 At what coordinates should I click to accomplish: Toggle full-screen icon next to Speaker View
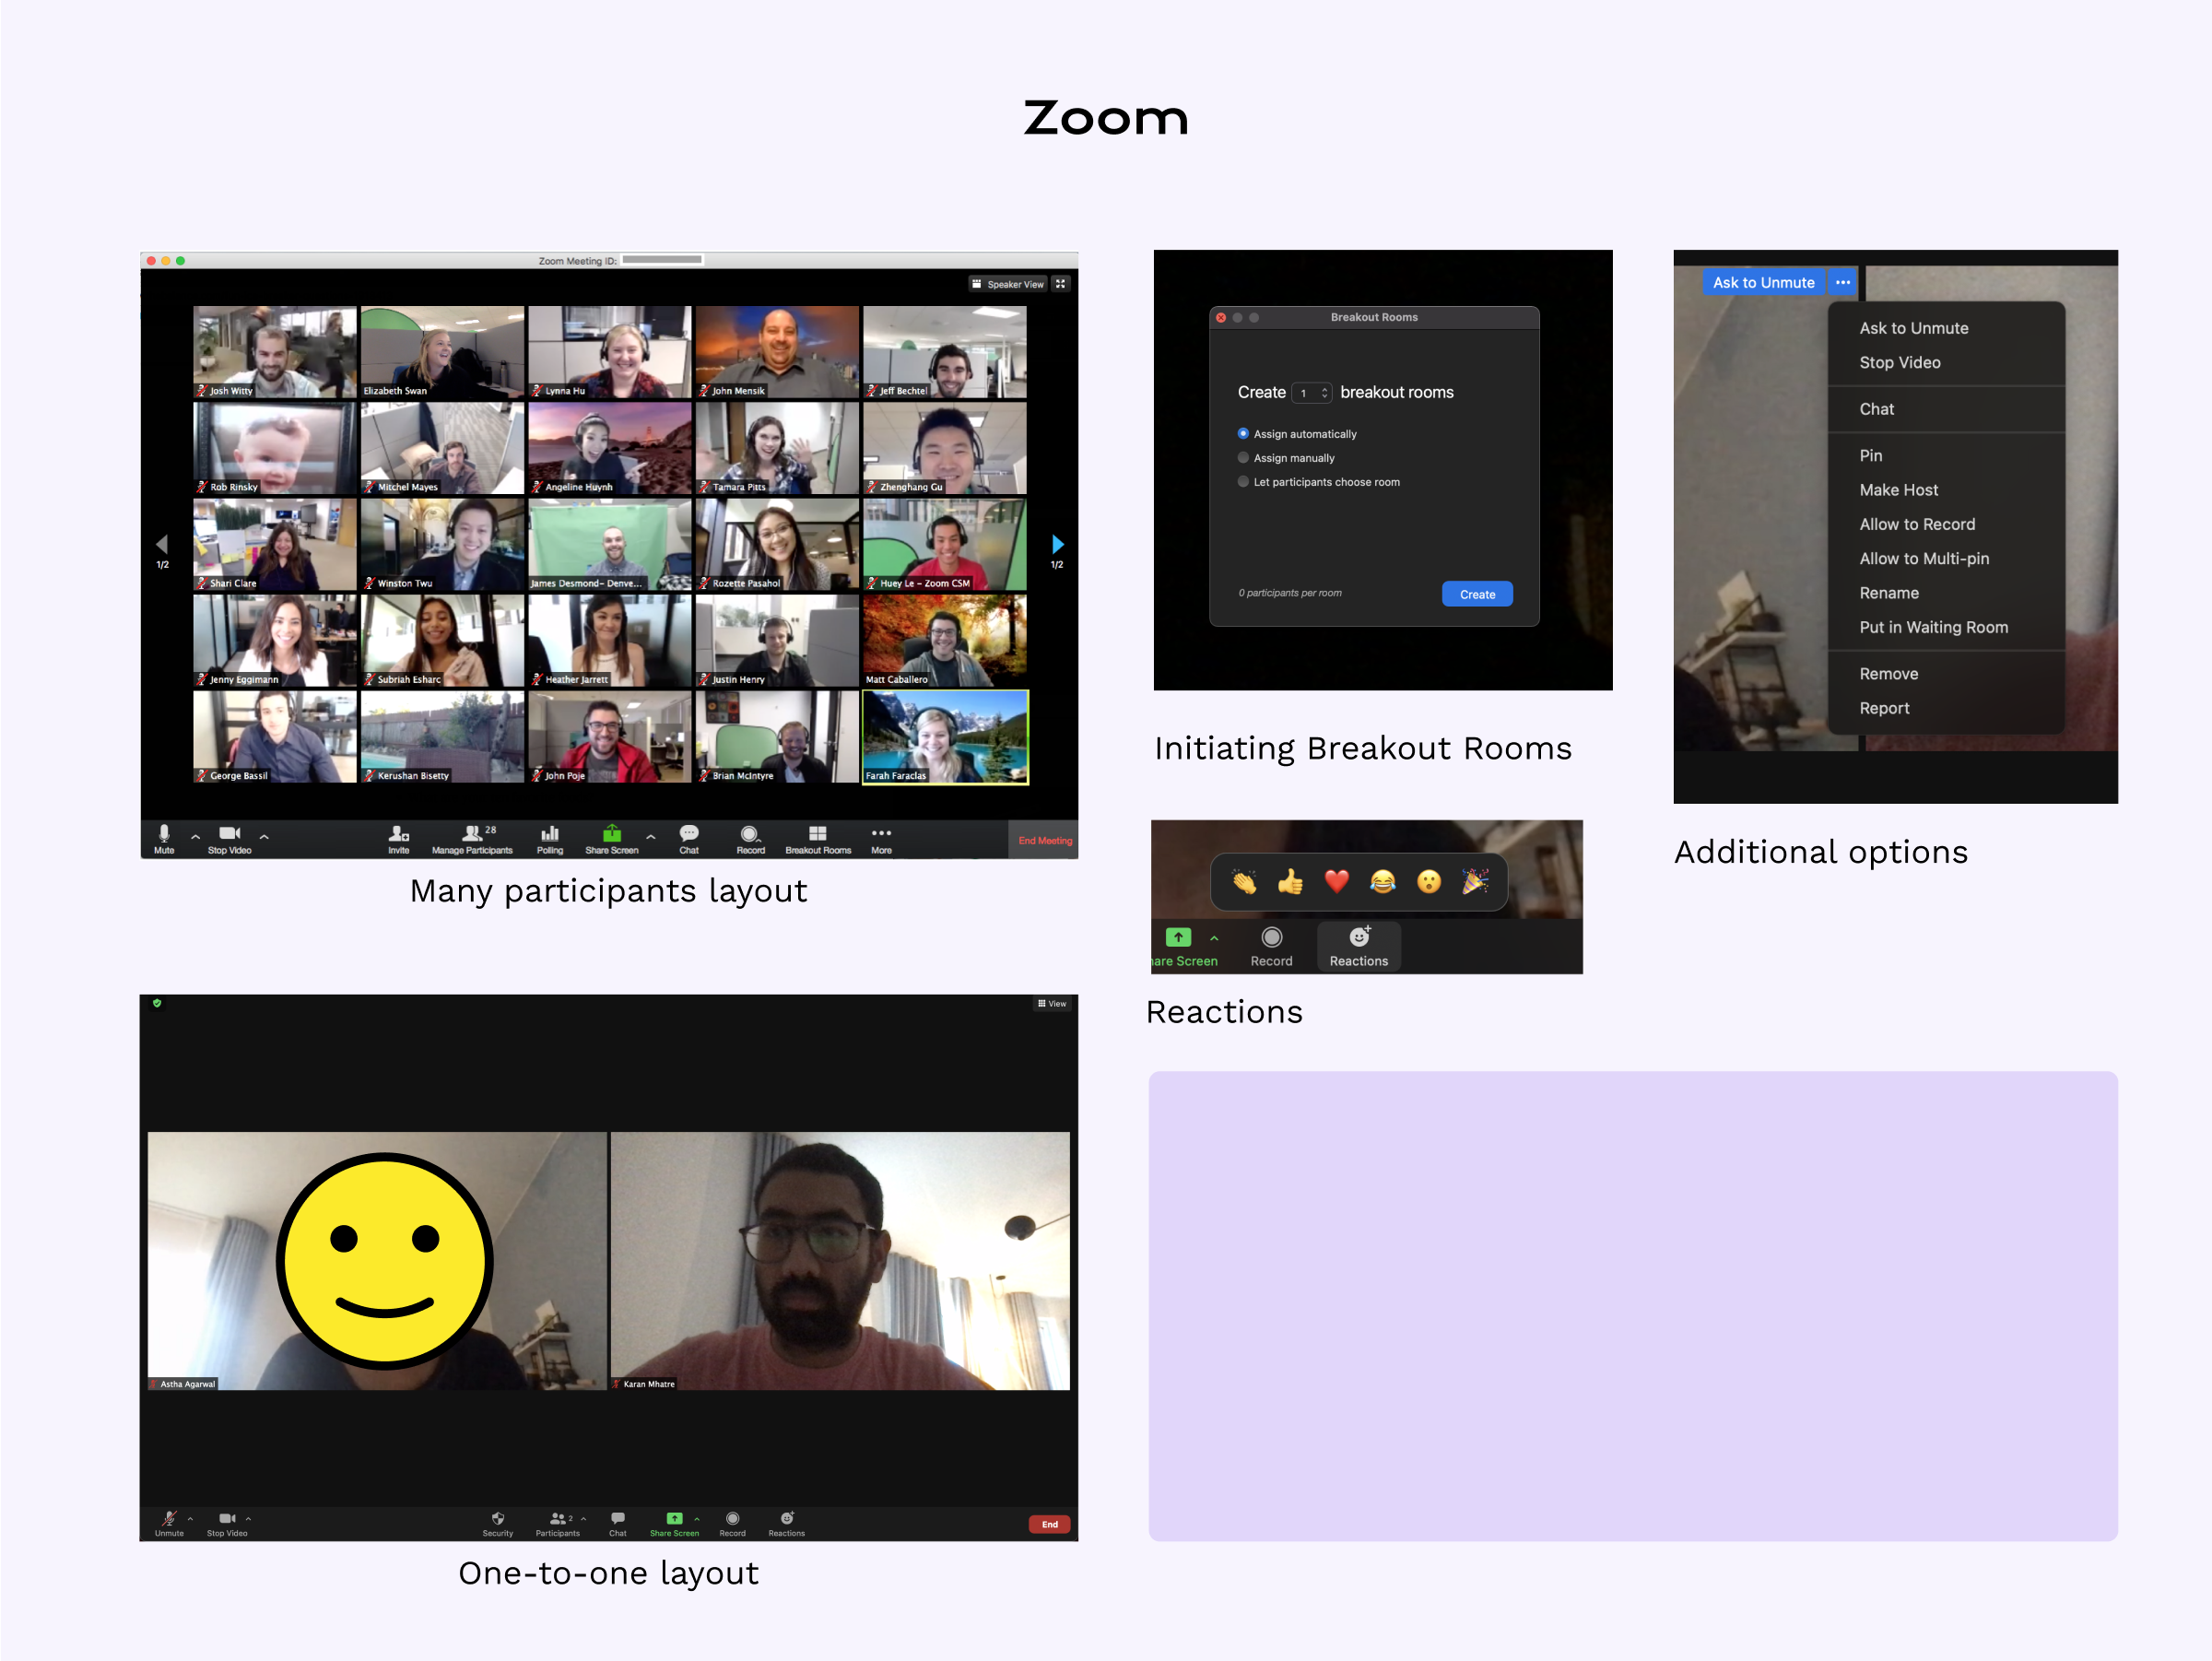point(1061,284)
